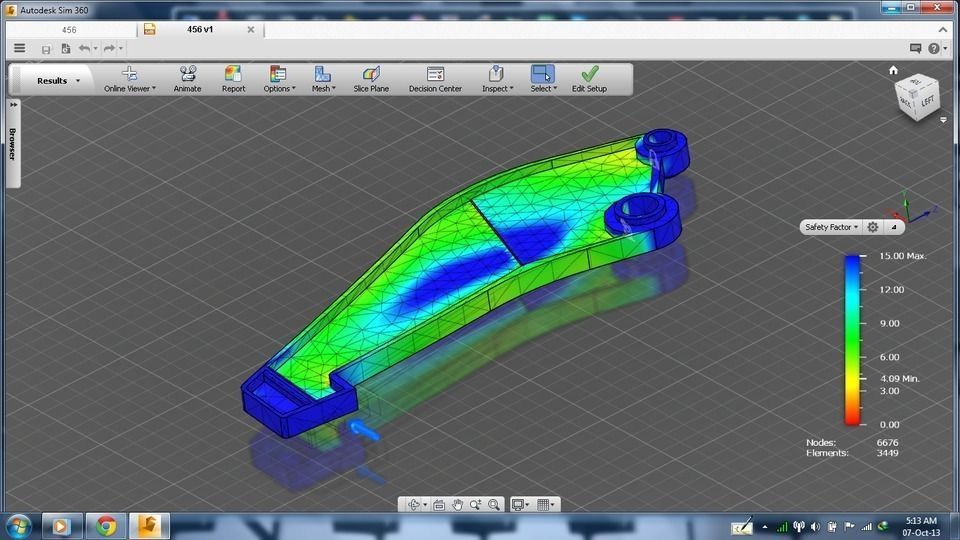Open the hamburger application menu
This screenshot has width=960, height=540.
pyautogui.click(x=20, y=48)
